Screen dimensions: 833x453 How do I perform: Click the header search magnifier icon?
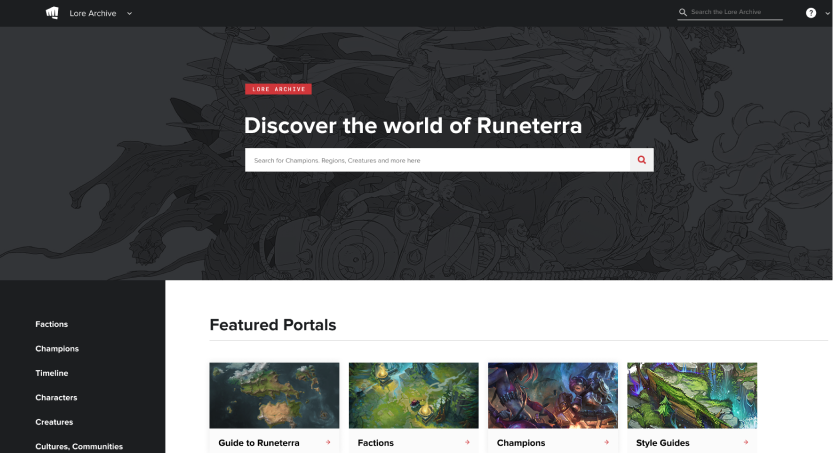pyautogui.click(x=683, y=12)
